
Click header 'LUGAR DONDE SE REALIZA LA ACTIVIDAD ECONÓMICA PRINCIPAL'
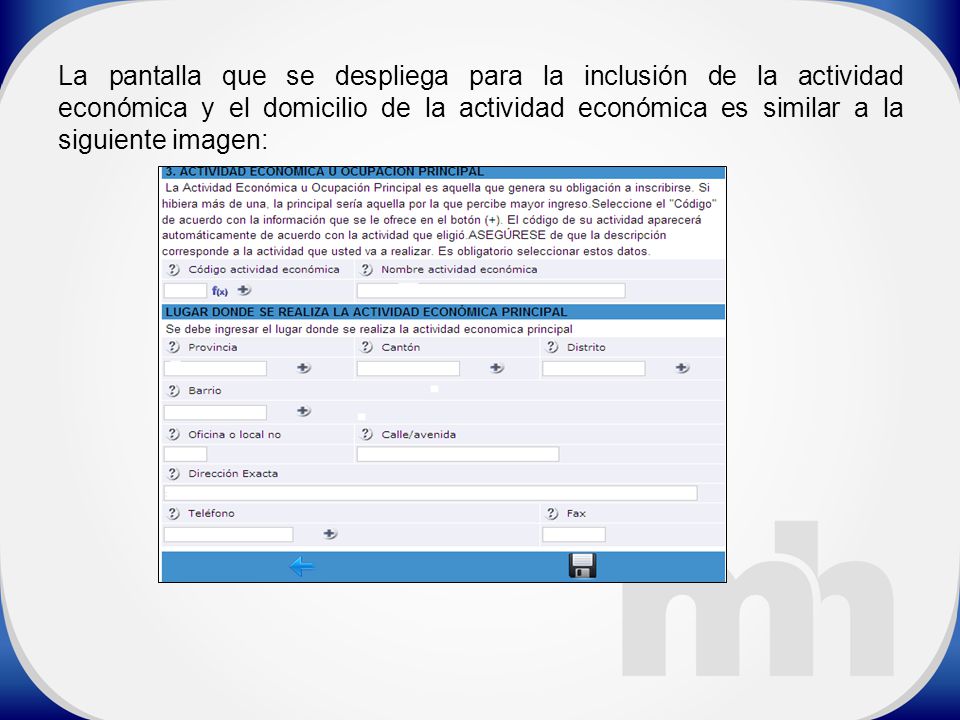click(x=366, y=312)
